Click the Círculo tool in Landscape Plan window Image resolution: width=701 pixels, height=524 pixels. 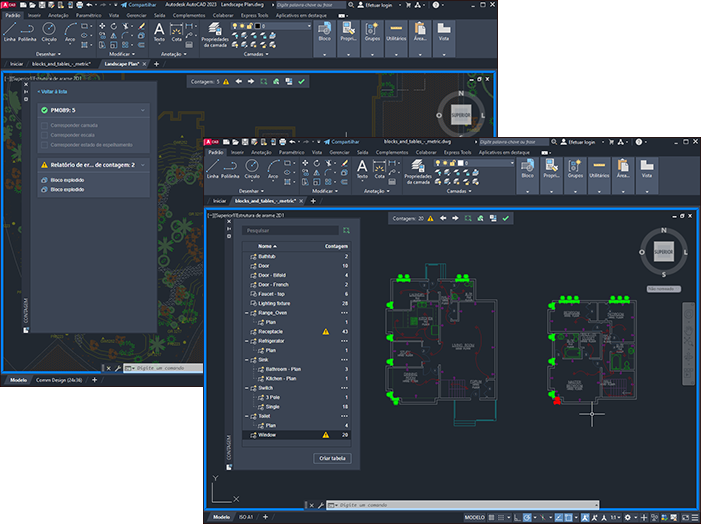click(49, 31)
